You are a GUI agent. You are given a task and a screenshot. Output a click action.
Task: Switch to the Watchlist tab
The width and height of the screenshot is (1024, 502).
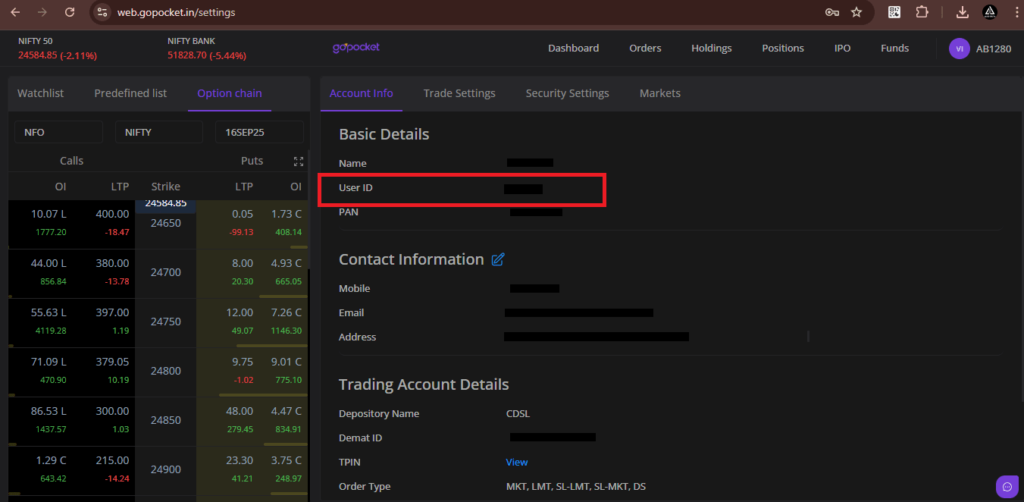(x=41, y=94)
